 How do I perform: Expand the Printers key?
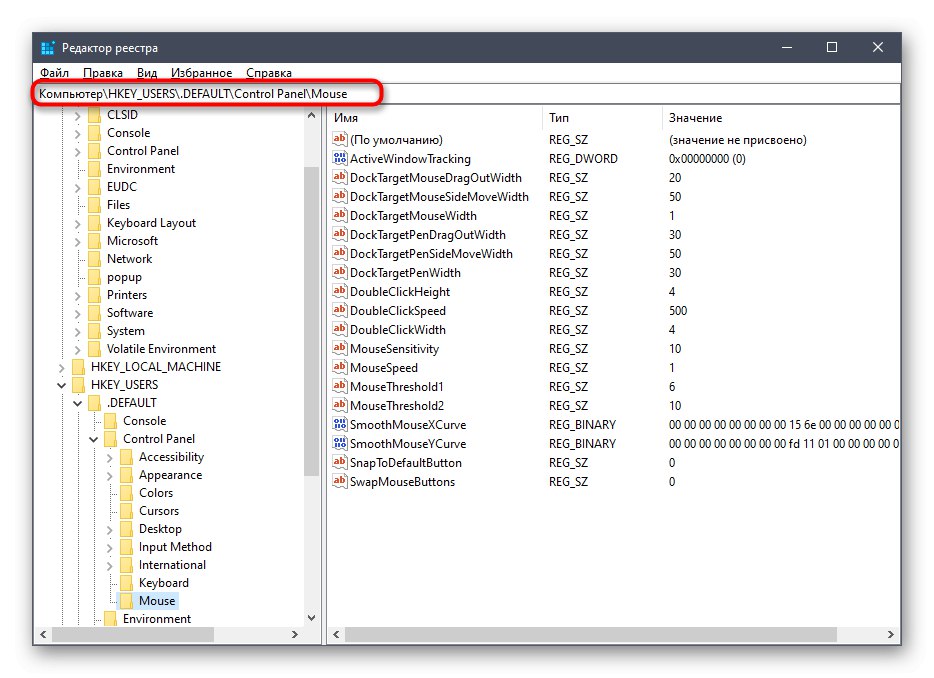pyautogui.click(x=77, y=296)
